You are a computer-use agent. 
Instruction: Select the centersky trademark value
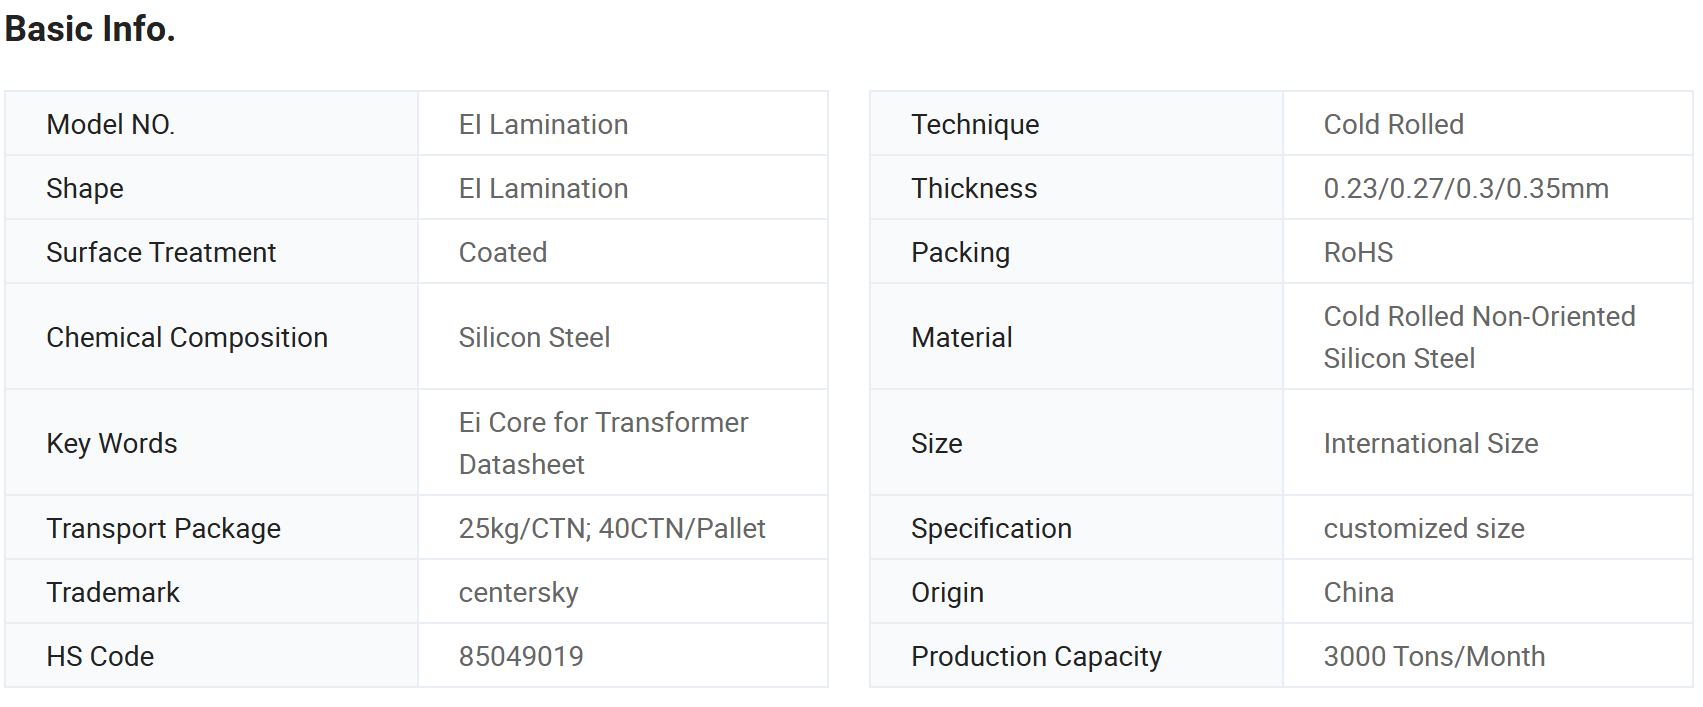tap(518, 592)
